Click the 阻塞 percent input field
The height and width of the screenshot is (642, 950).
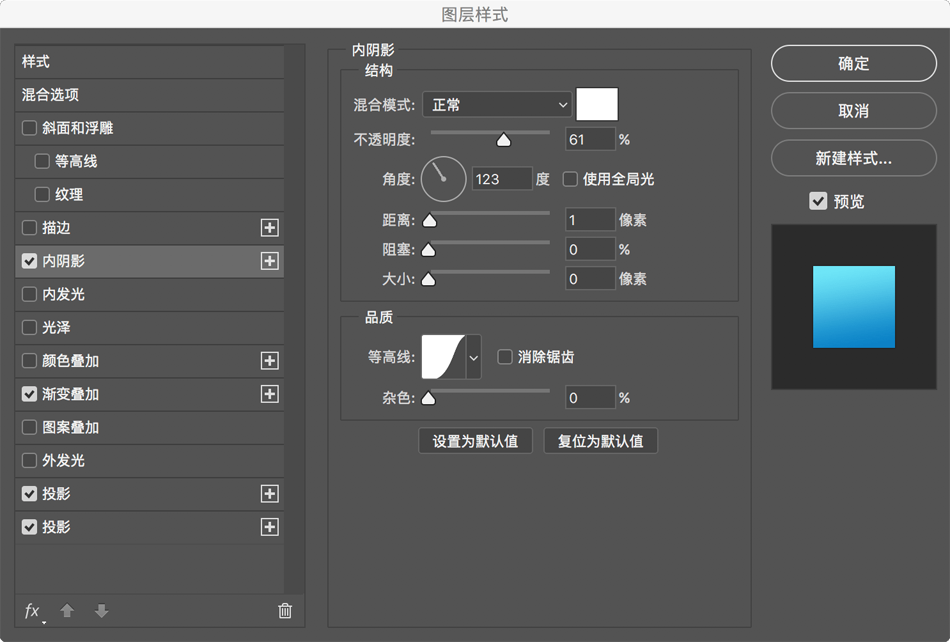coord(591,250)
